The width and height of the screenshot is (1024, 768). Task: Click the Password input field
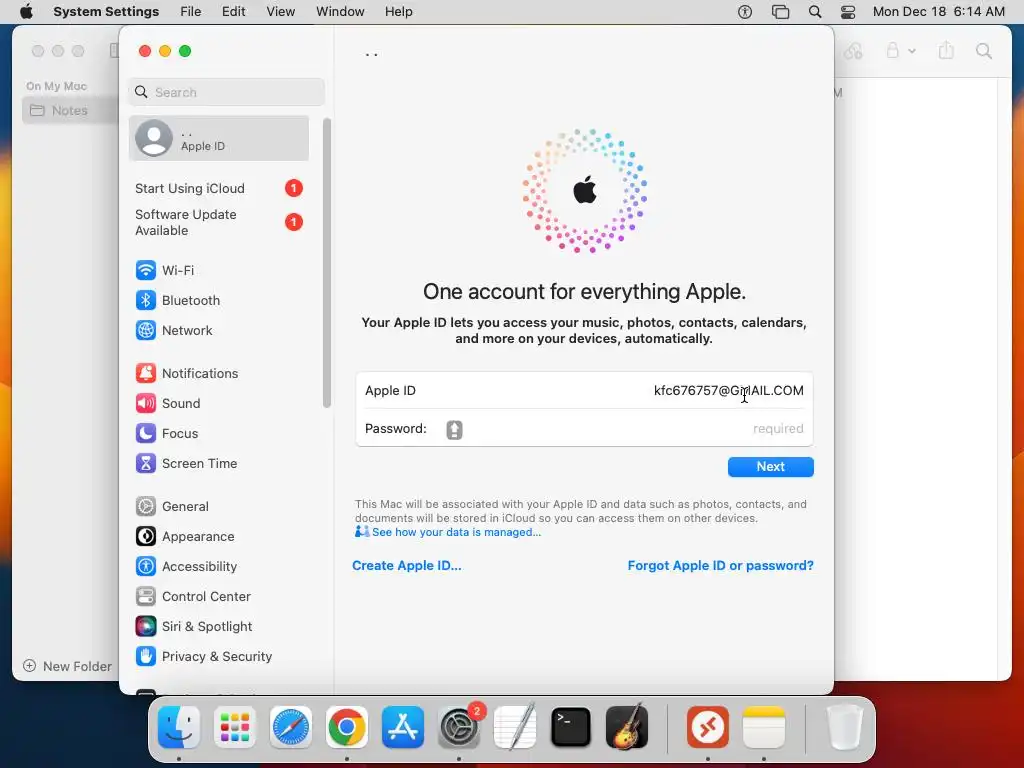tap(584, 429)
